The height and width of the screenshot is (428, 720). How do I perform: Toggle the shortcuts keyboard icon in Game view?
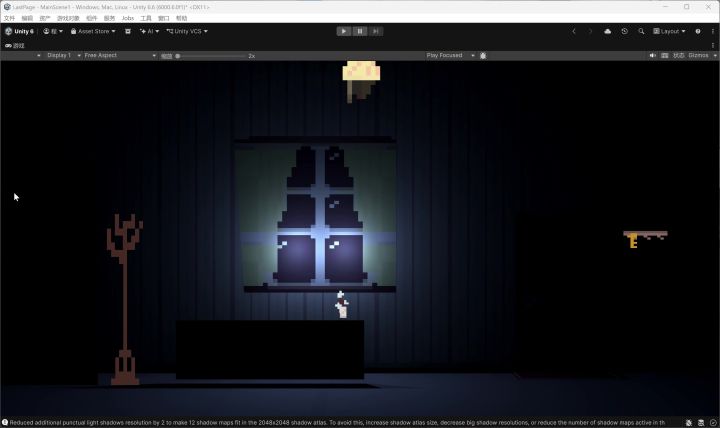tap(664, 56)
